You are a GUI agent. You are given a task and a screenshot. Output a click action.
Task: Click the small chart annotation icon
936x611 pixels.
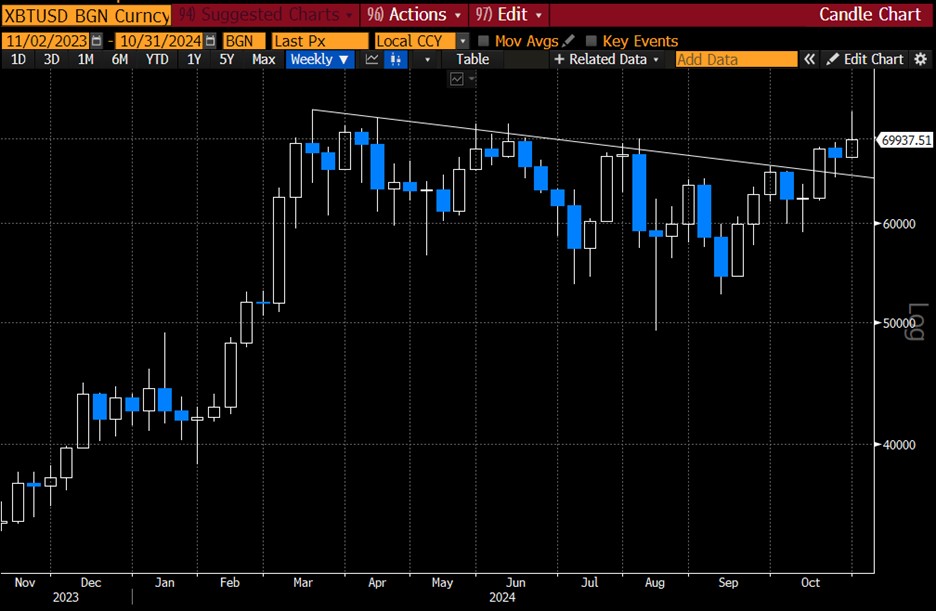(x=457, y=79)
